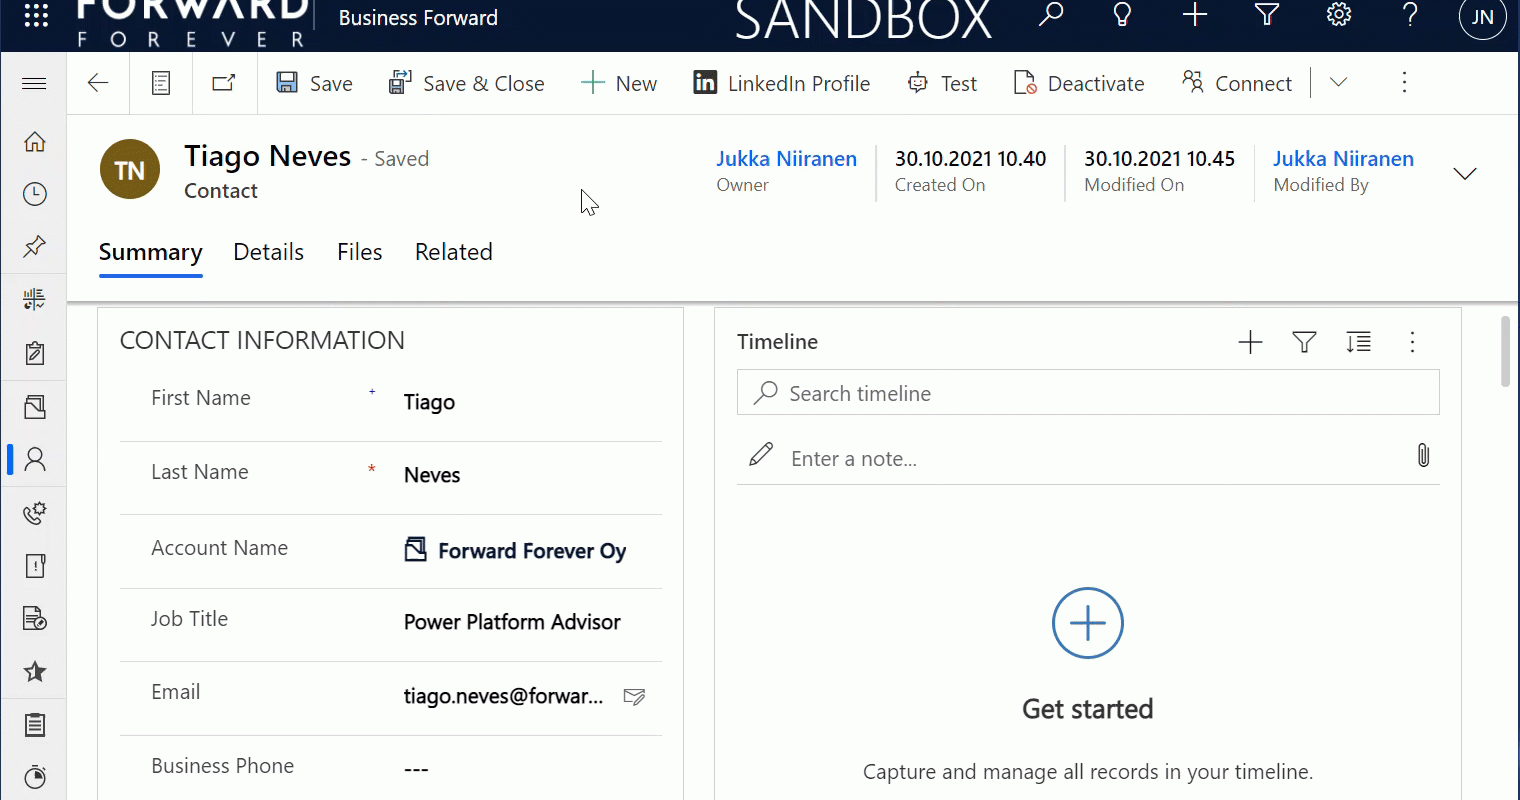
Task: Open LinkedIn Profile command
Action: pos(782,83)
